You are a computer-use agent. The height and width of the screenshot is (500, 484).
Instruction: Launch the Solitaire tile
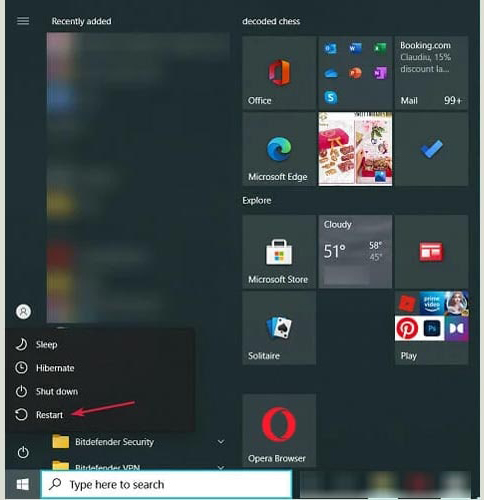pyautogui.click(x=279, y=328)
